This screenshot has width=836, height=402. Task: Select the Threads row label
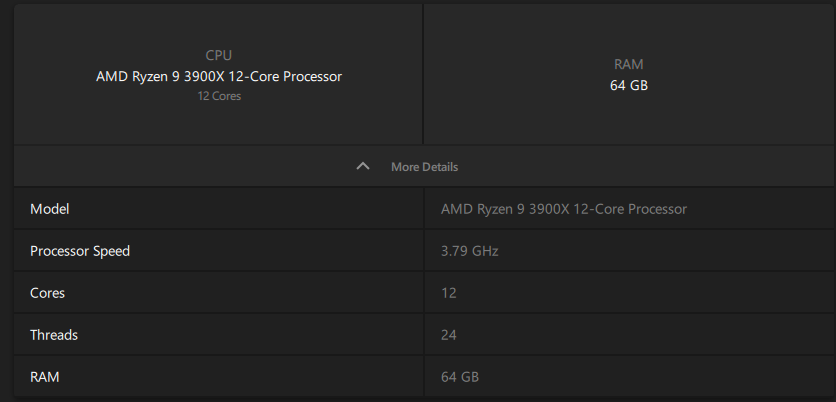click(54, 335)
